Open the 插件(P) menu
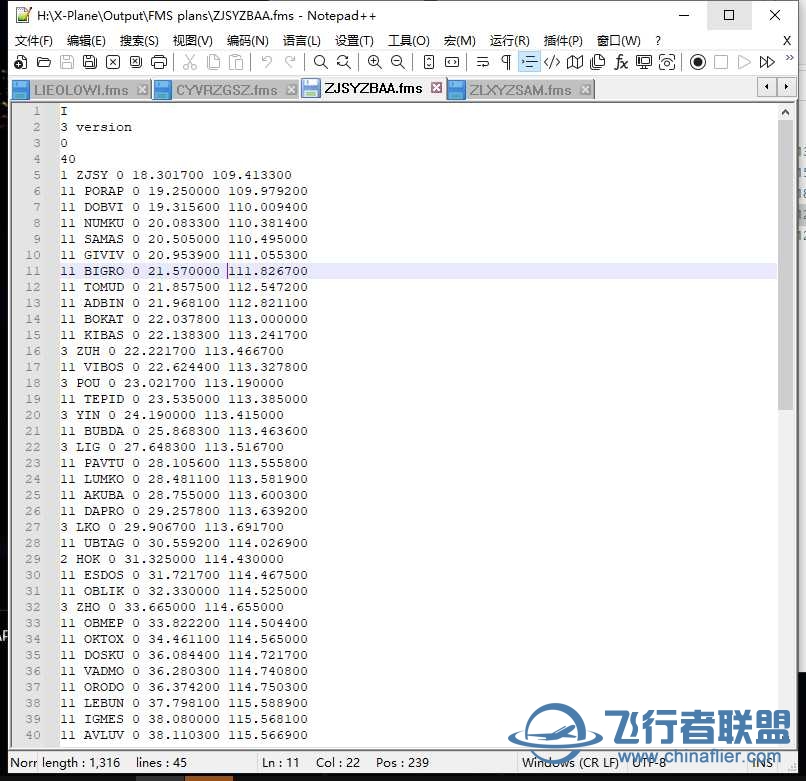 tap(563, 41)
